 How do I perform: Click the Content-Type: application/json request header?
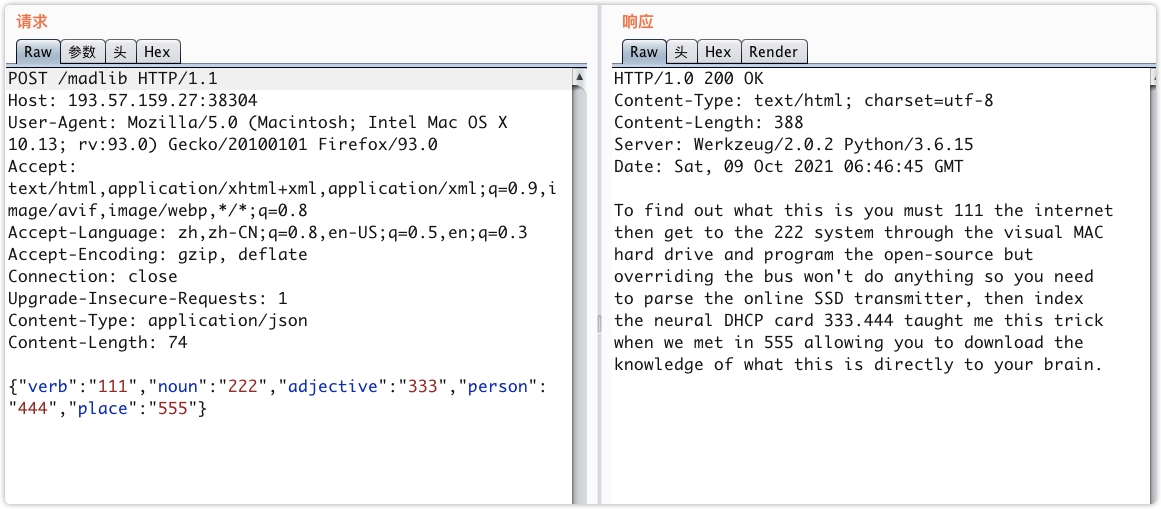[157, 320]
